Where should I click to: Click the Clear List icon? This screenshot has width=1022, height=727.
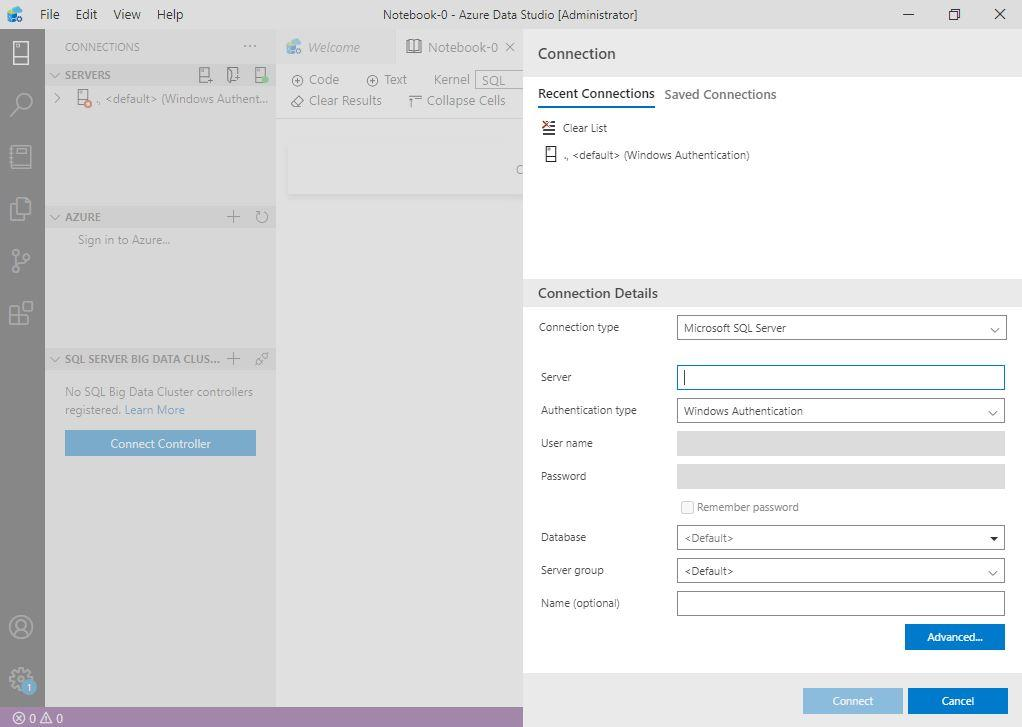coord(549,128)
